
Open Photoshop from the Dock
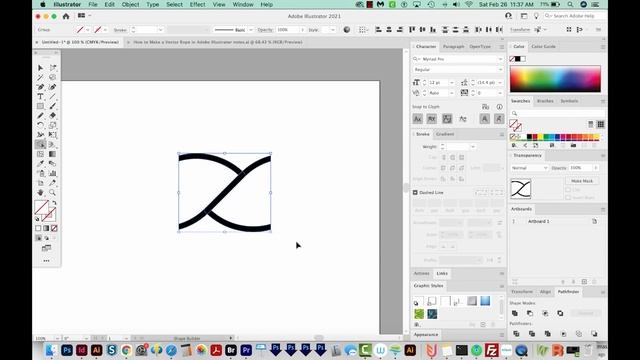point(67,350)
